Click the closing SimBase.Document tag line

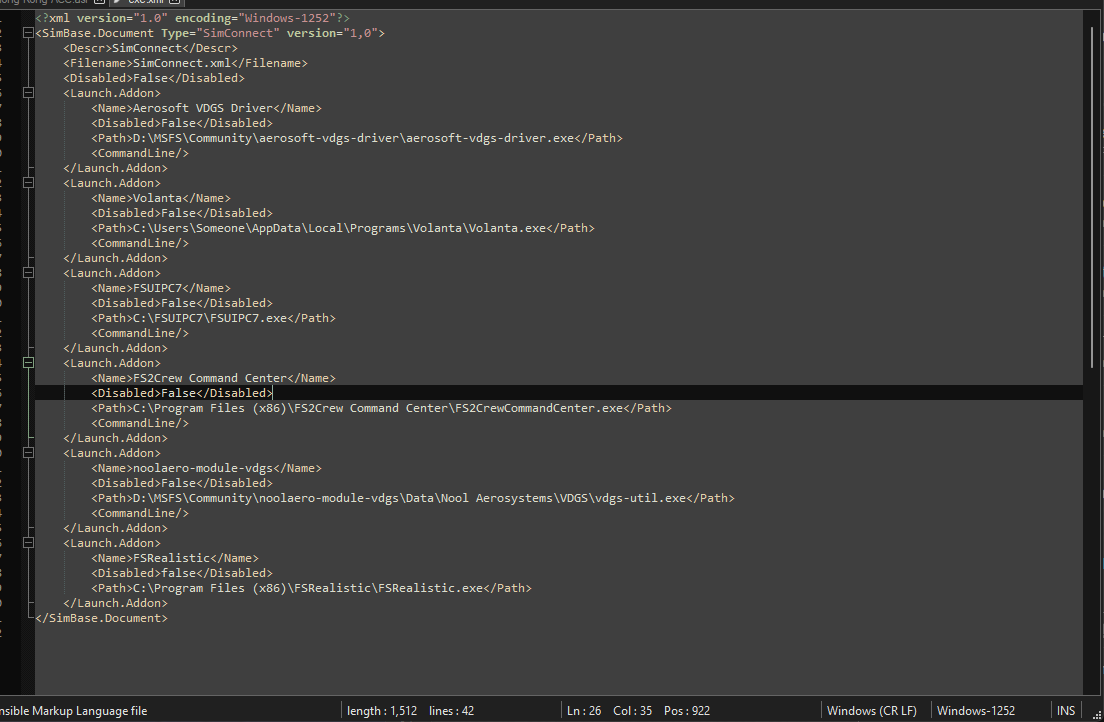pos(101,618)
